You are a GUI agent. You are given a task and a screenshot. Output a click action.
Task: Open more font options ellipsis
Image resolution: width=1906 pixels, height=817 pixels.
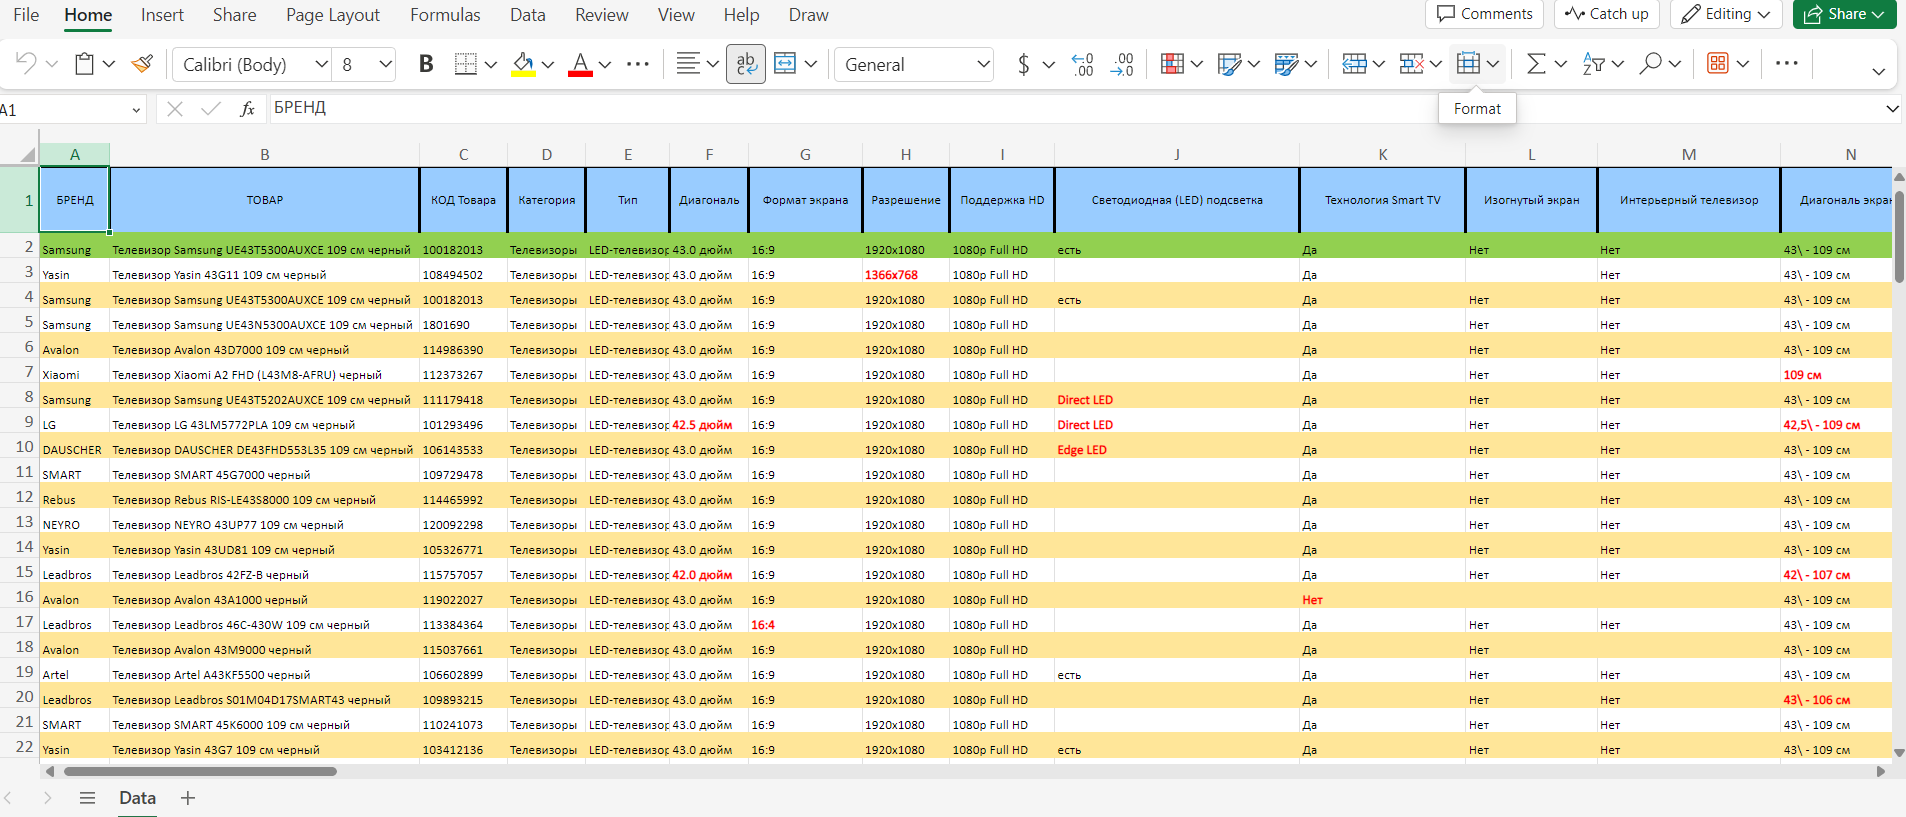point(637,64)
